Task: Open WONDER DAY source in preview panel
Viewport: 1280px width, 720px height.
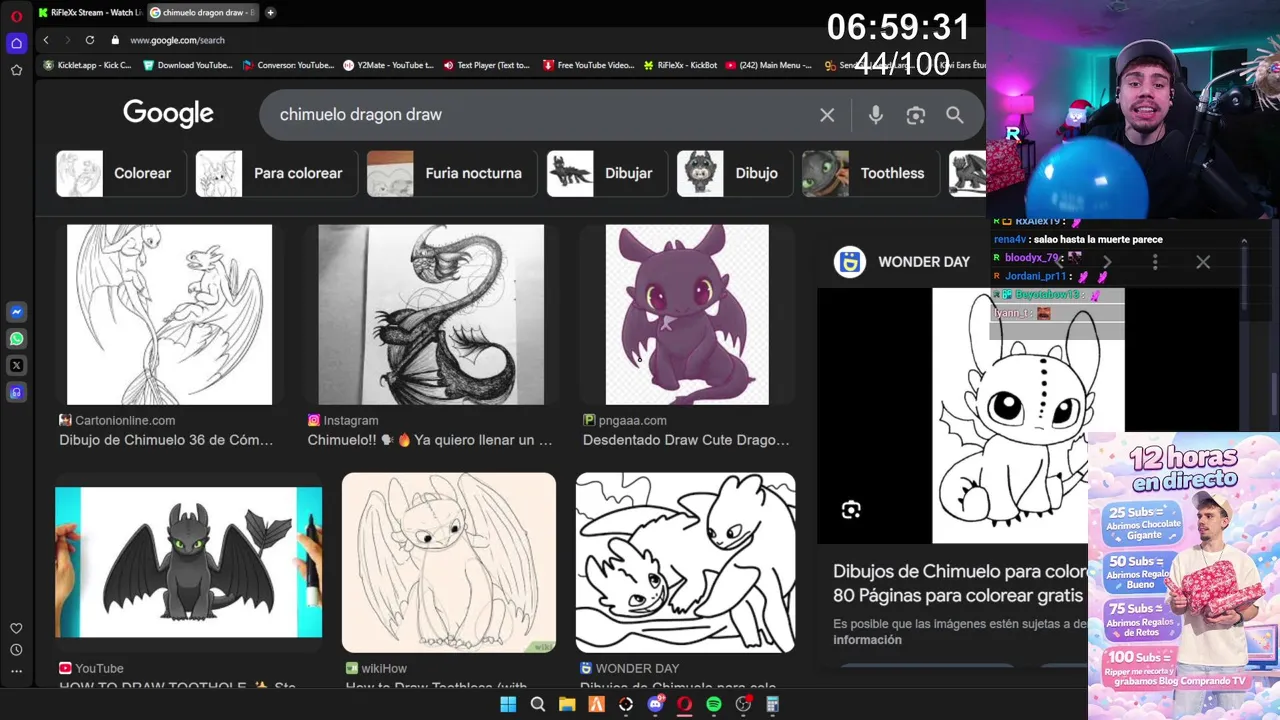Action: tap(902, 262)
